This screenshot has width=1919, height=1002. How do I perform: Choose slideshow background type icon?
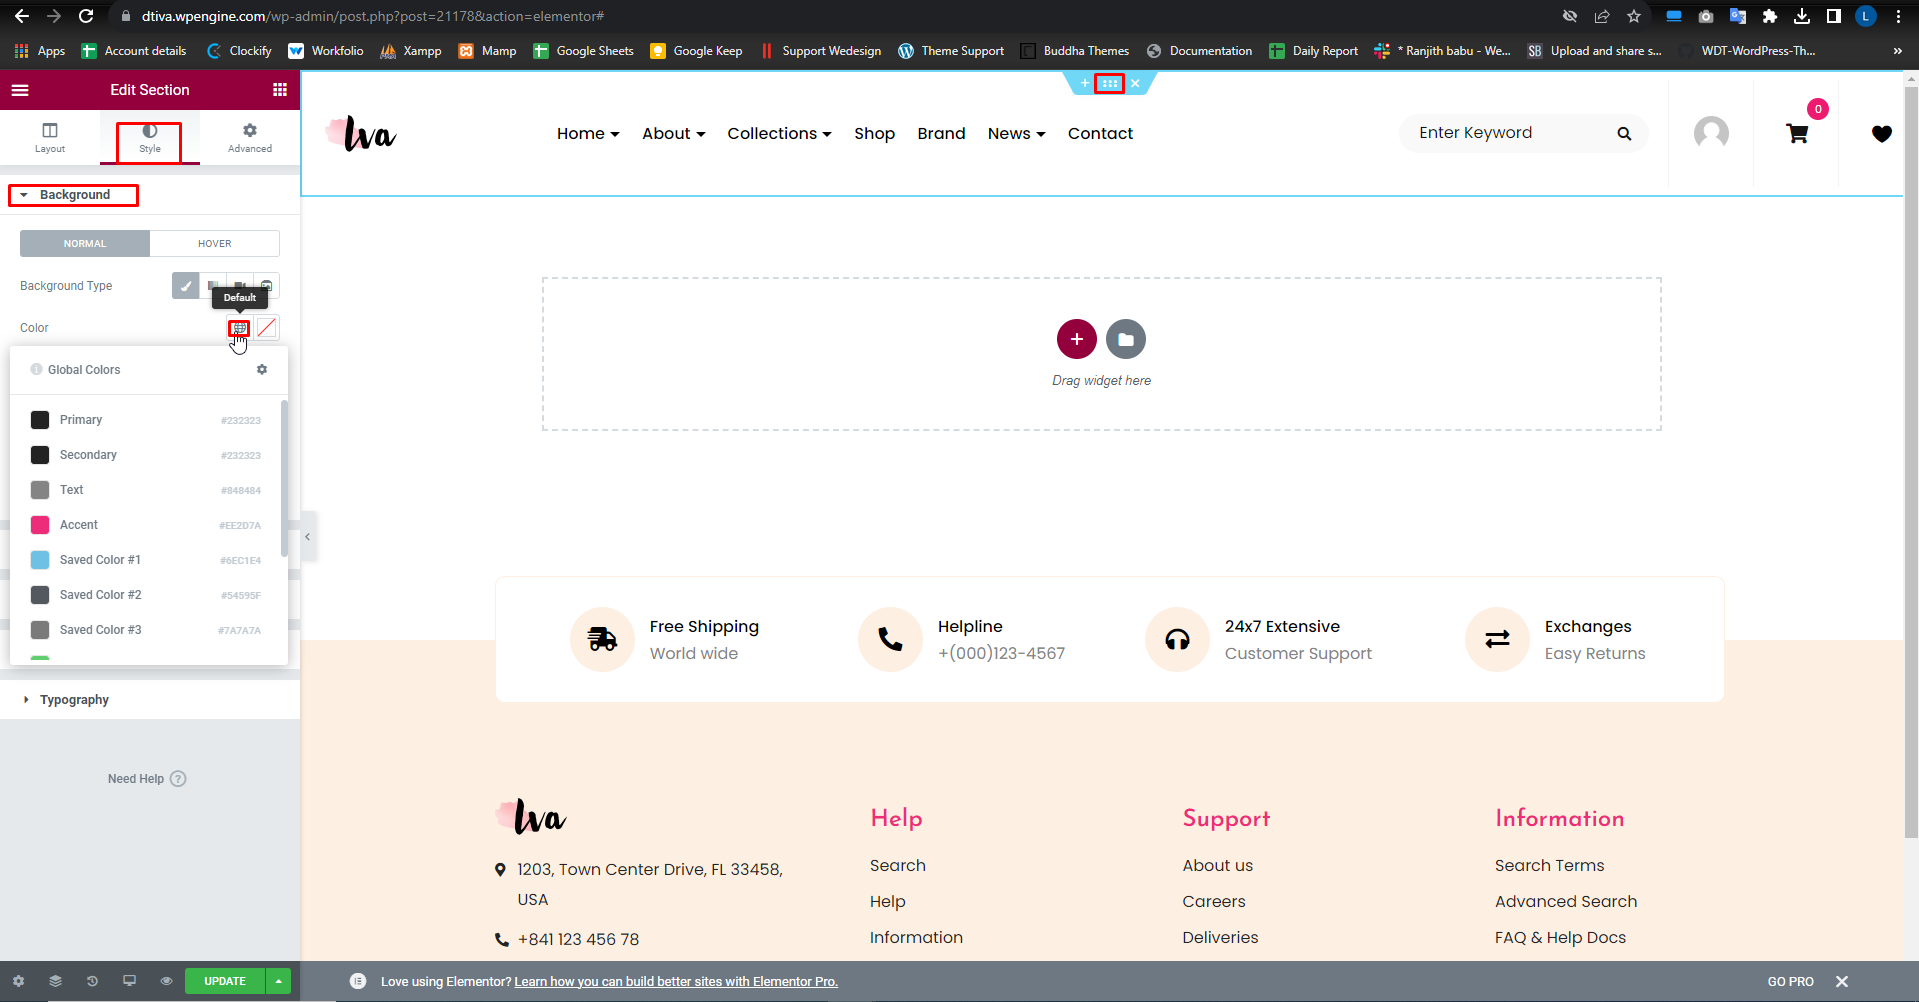coord(266,286)
